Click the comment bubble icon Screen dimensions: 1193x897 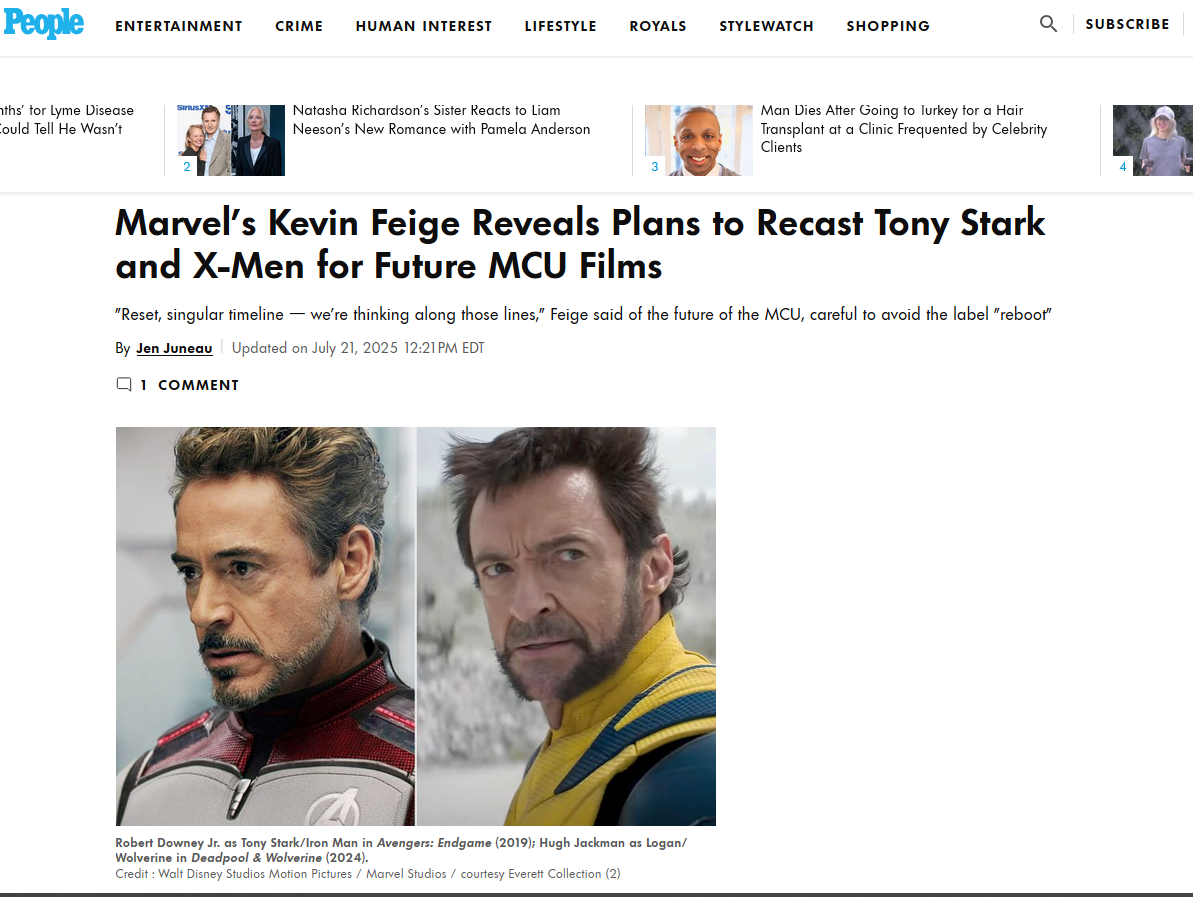tap(124, 384)
